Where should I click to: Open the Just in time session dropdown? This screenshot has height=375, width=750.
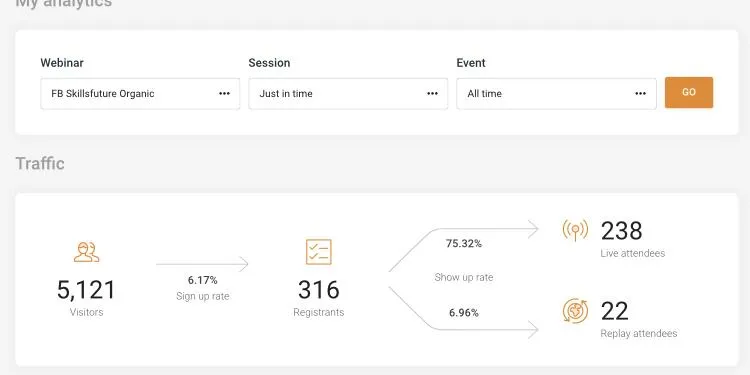coord(348,94)
